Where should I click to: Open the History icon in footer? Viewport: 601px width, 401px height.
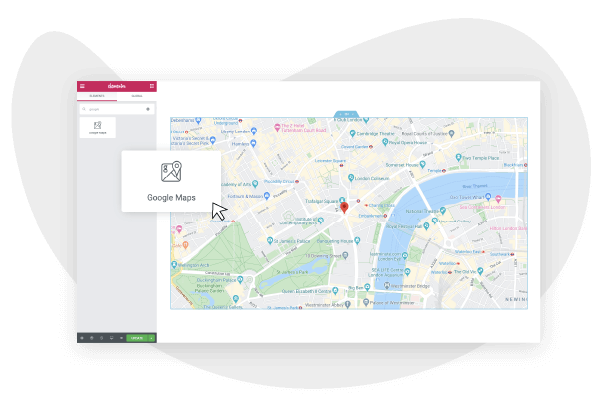(x=102, y=338)
